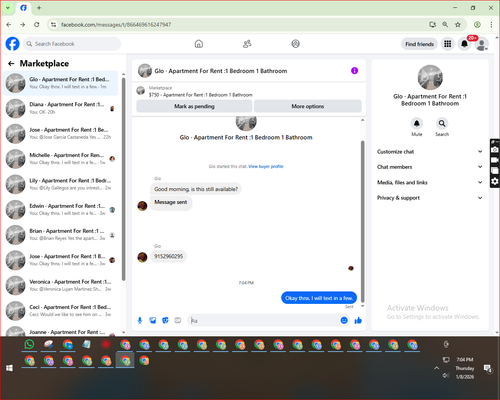Open the emoji picker in message box
Screen dimensions: 500x400
[x=344, y=320]
